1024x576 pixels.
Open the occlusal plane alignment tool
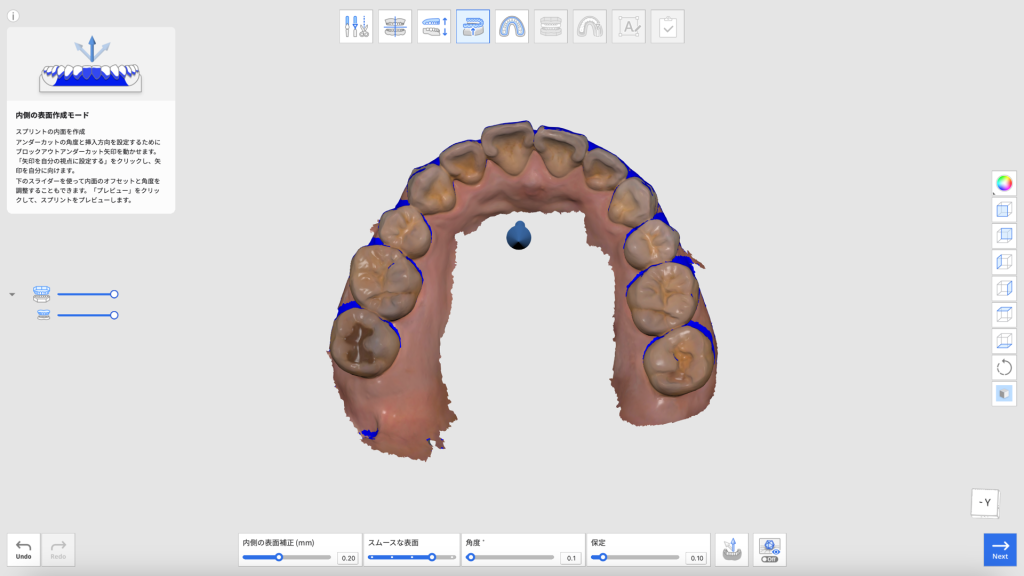(x=395, y=26)
